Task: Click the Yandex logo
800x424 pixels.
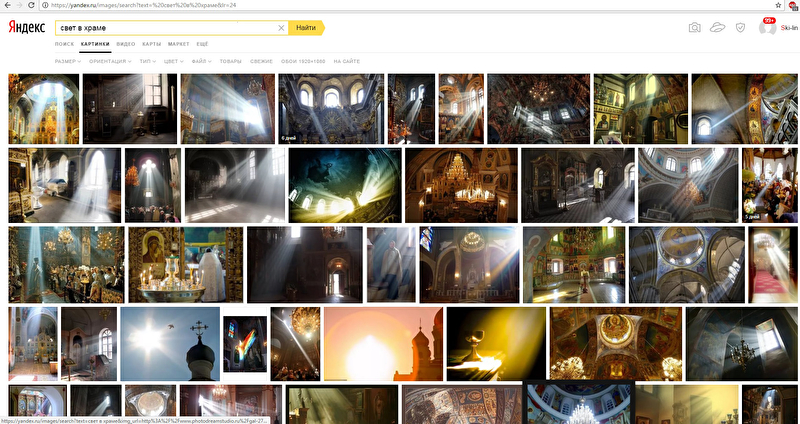Action: 29,28
